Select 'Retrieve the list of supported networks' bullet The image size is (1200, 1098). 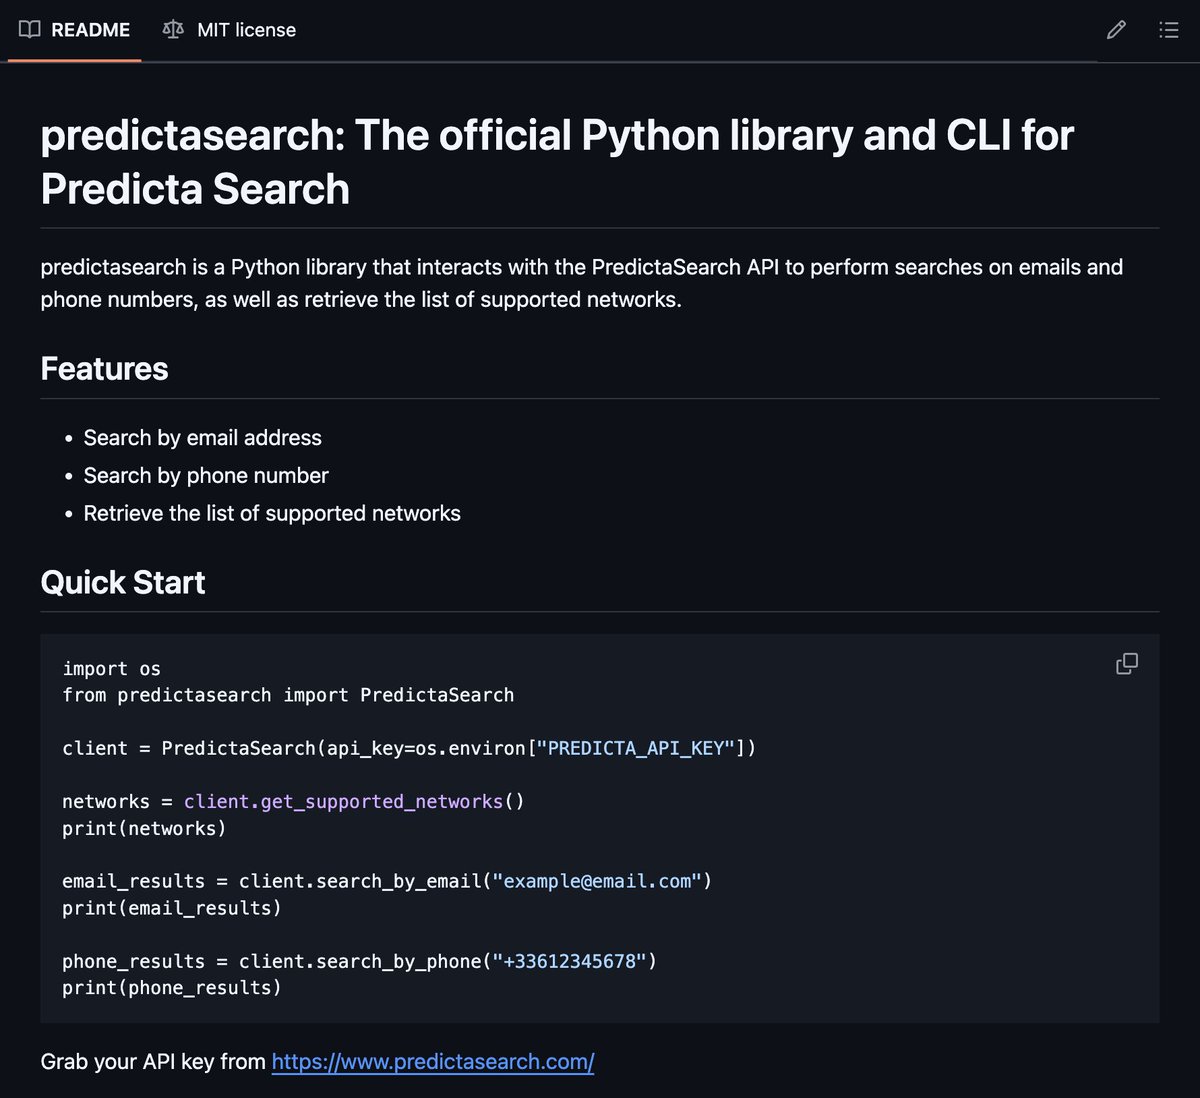coord(272,513)
